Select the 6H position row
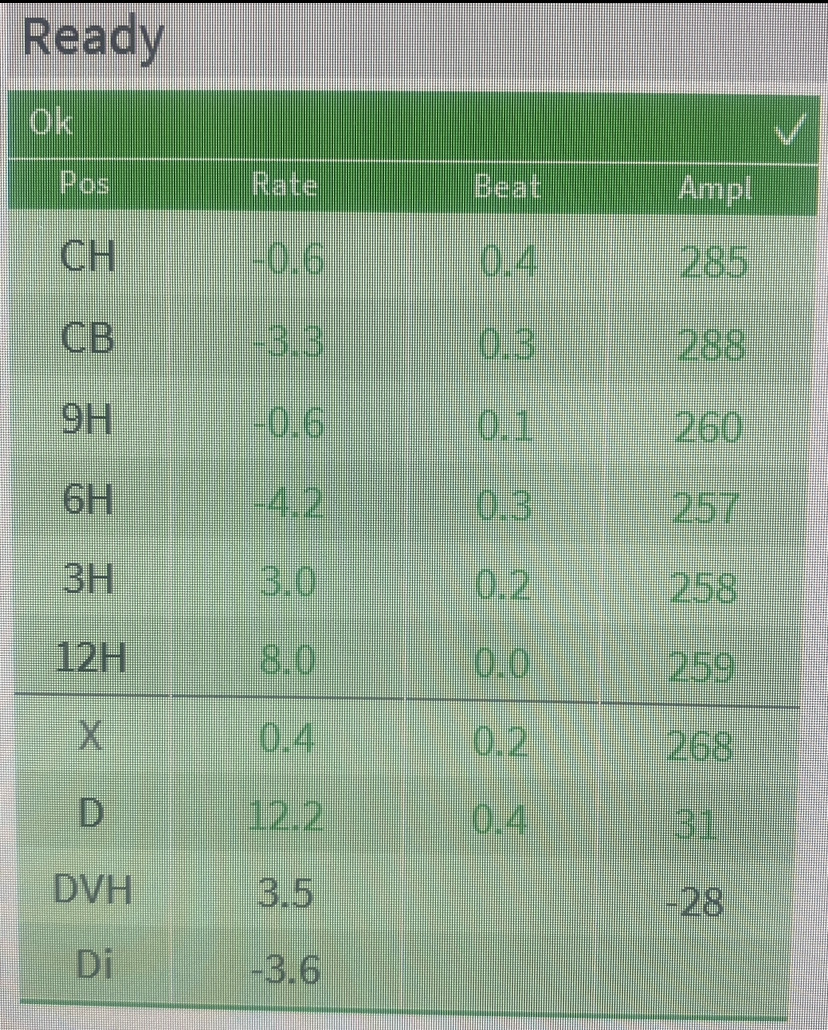The image size is (828, 1030). click(407, 503)
